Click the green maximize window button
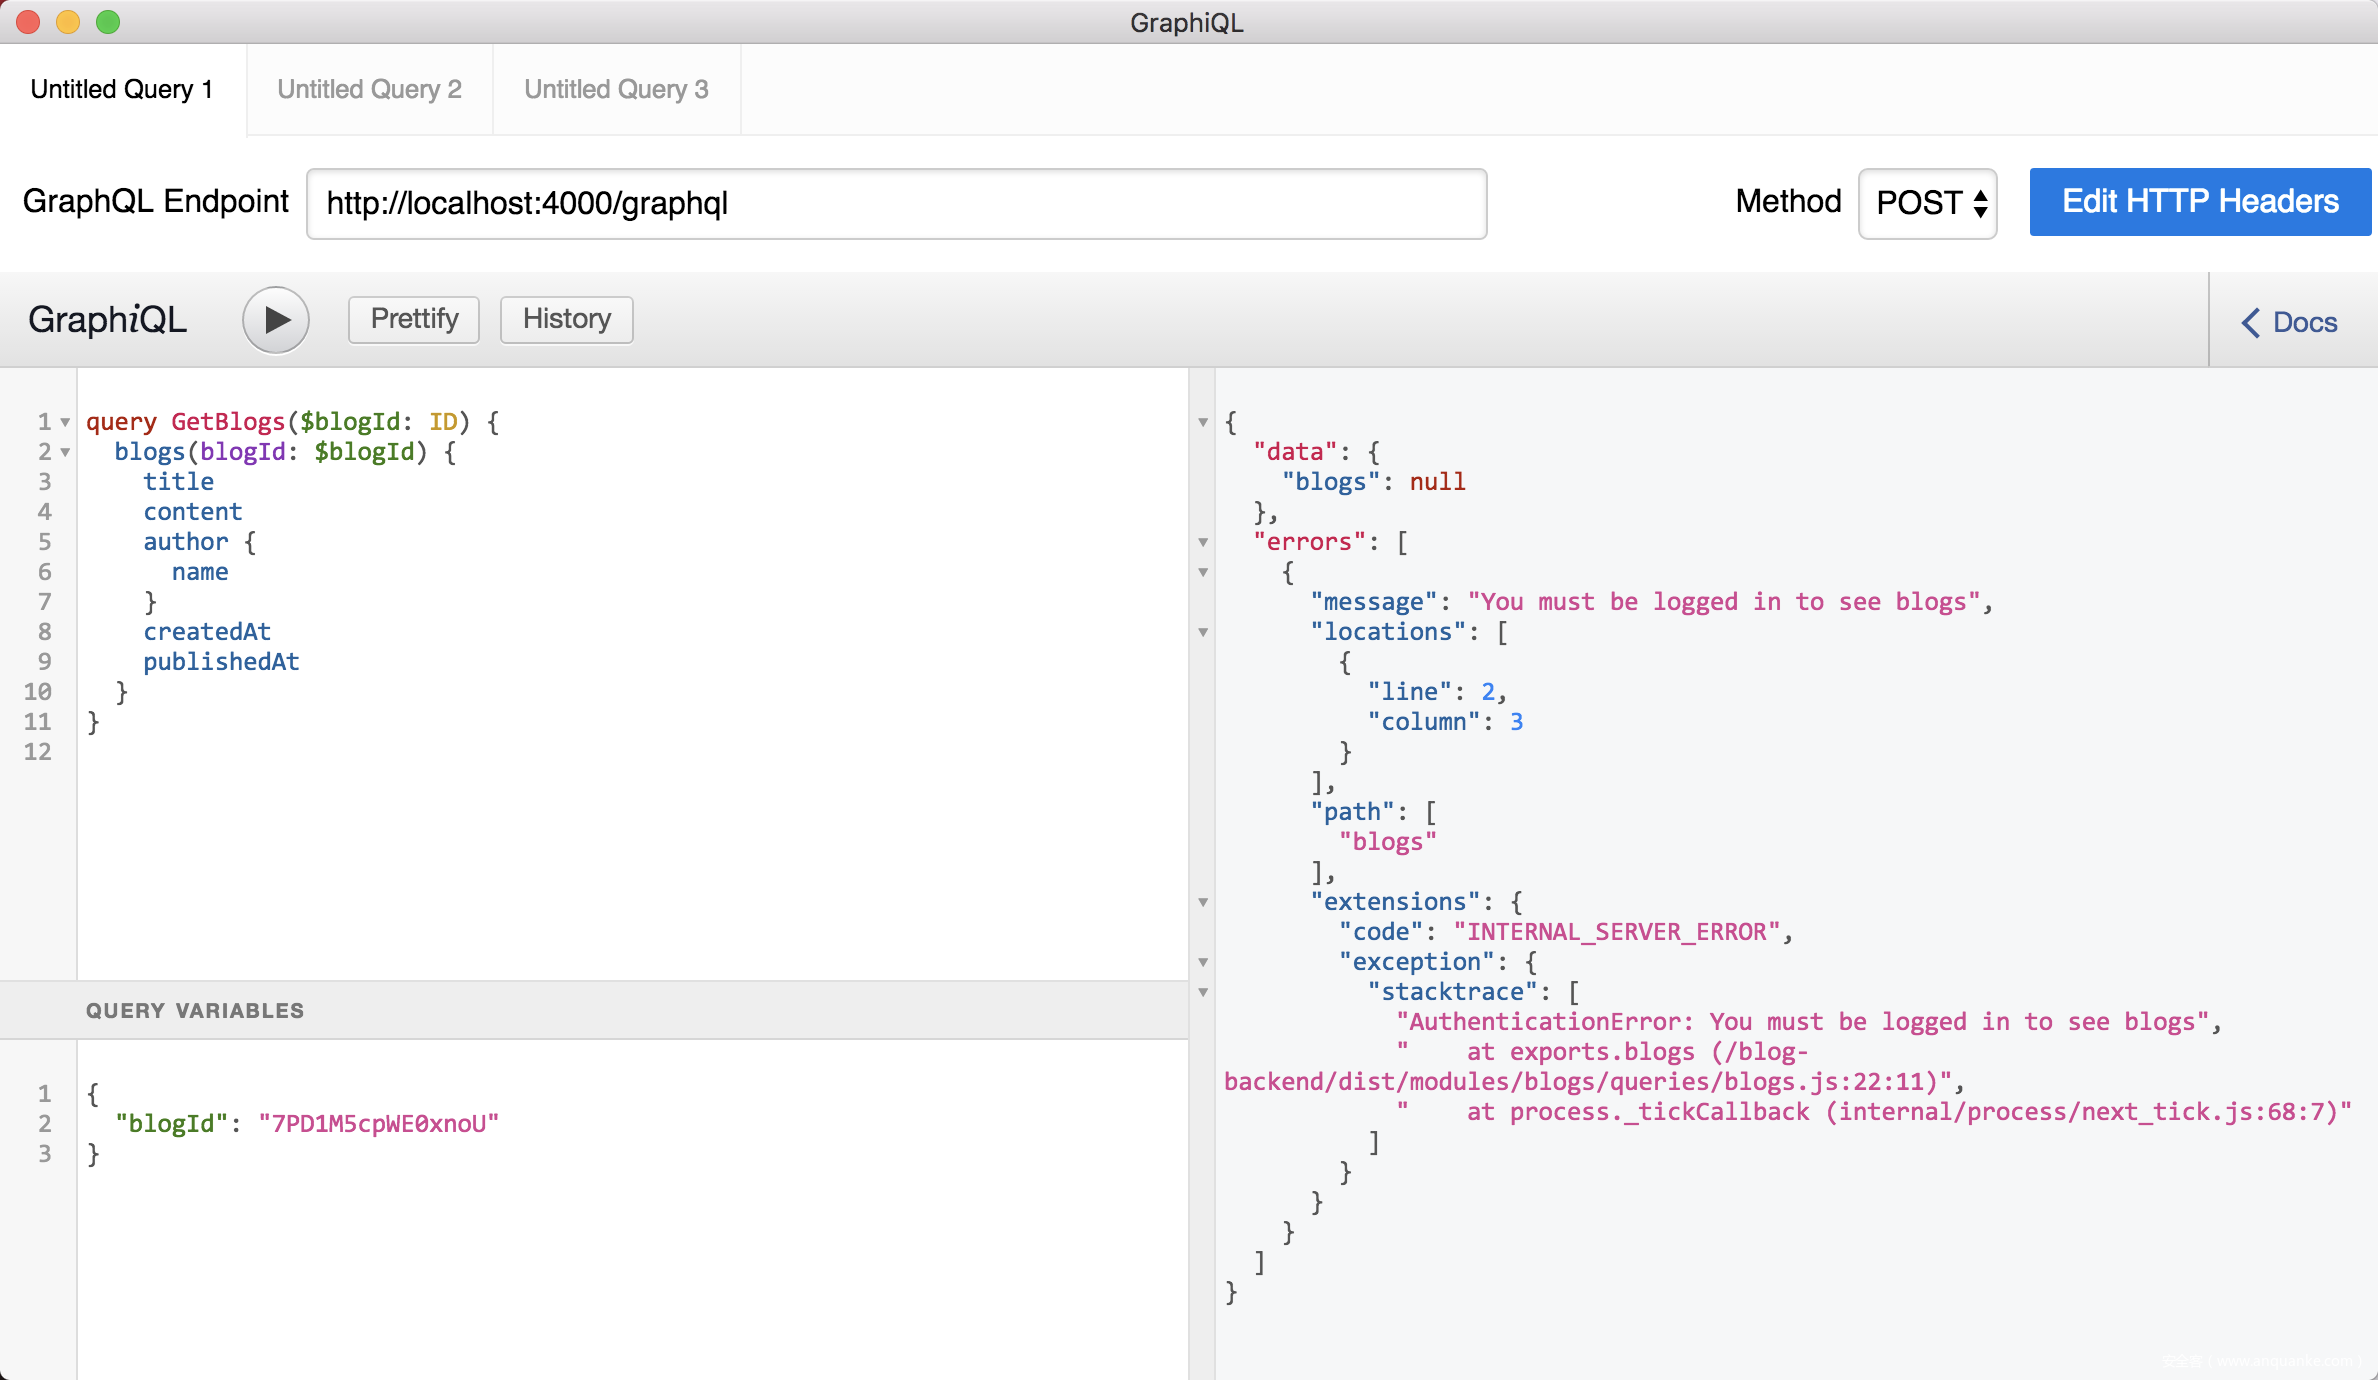Viewport: 2378px width, 1380px height. (x=108, y=22)
